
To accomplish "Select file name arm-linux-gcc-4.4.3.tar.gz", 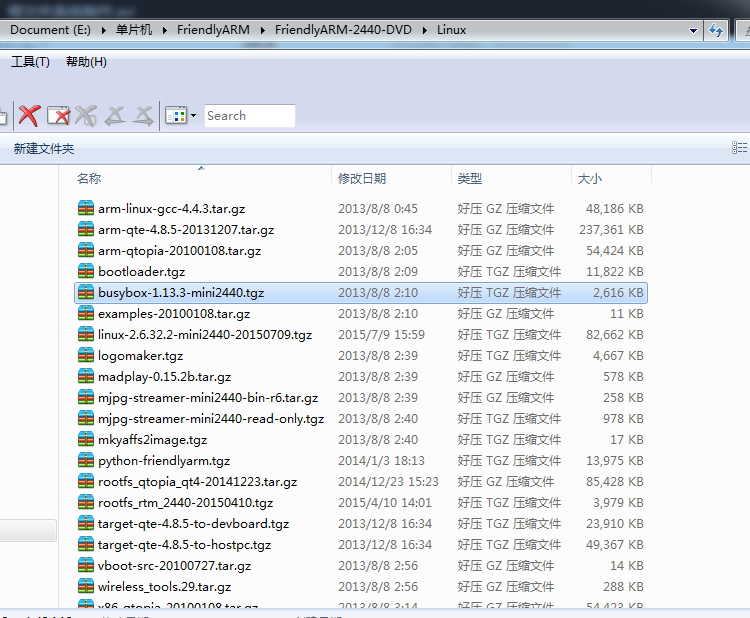I will coord(171,209).
